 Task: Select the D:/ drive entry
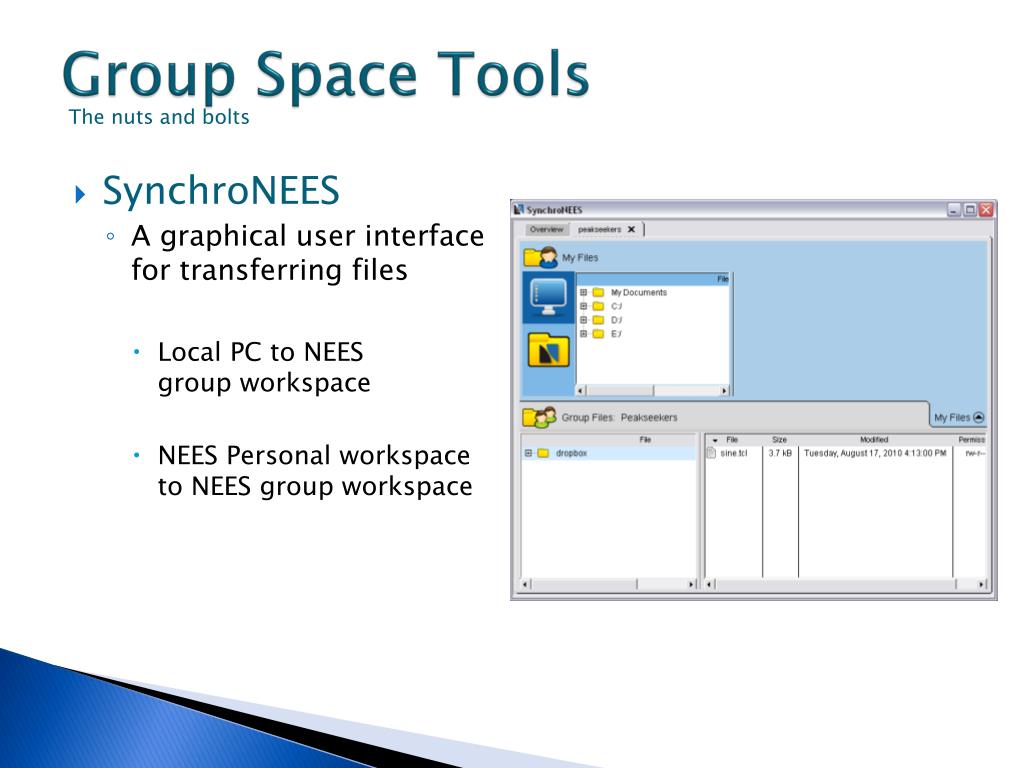click(x=616, y=320)
